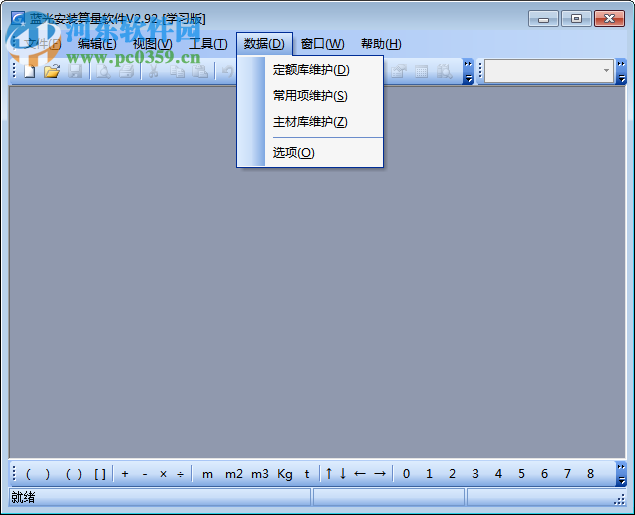Insert digit 8 from symbol bar
Screen dimensions: 635x515
pyautogui.click(x=590, y=474)
